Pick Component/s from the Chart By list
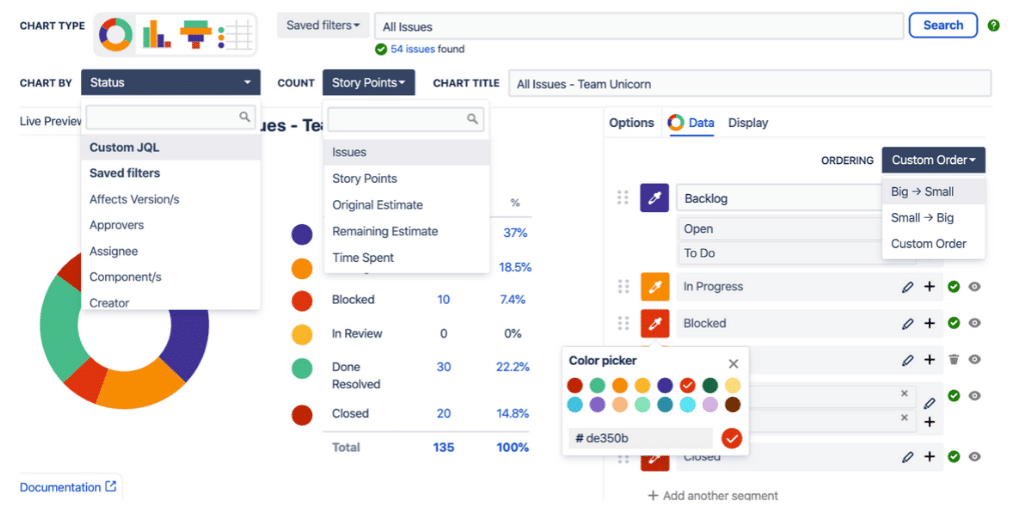This screenshot has height=512, width=1024. point(170,277)
